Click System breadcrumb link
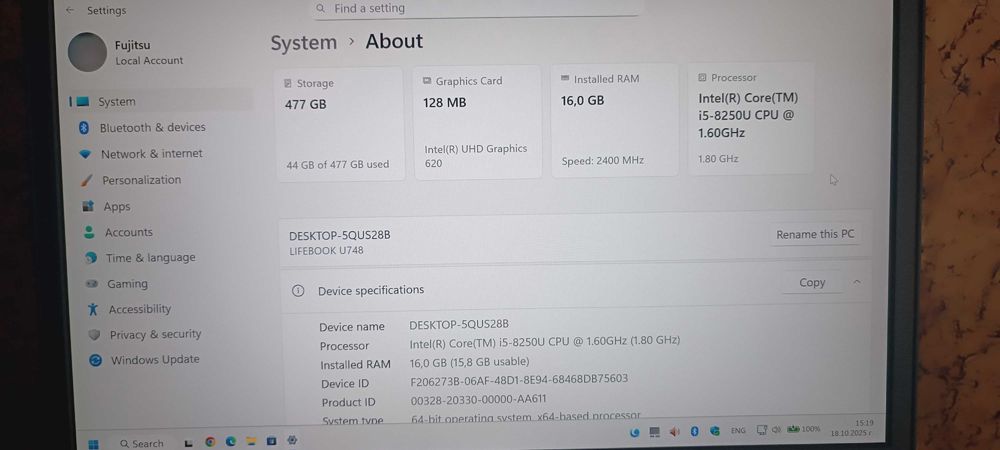This screenshot has height=450, width=1000. [304, 43]
